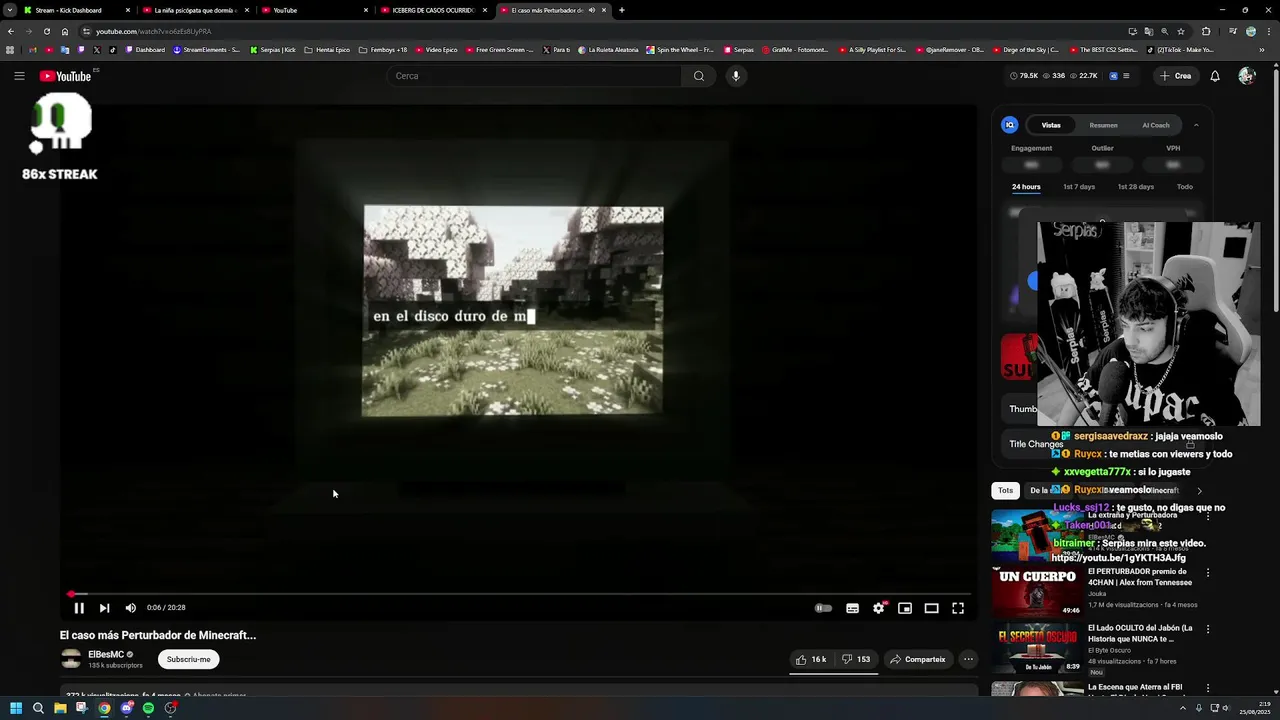Screen dimensions: 1280x720
Task: Skip to the next video
Action: 104,608
